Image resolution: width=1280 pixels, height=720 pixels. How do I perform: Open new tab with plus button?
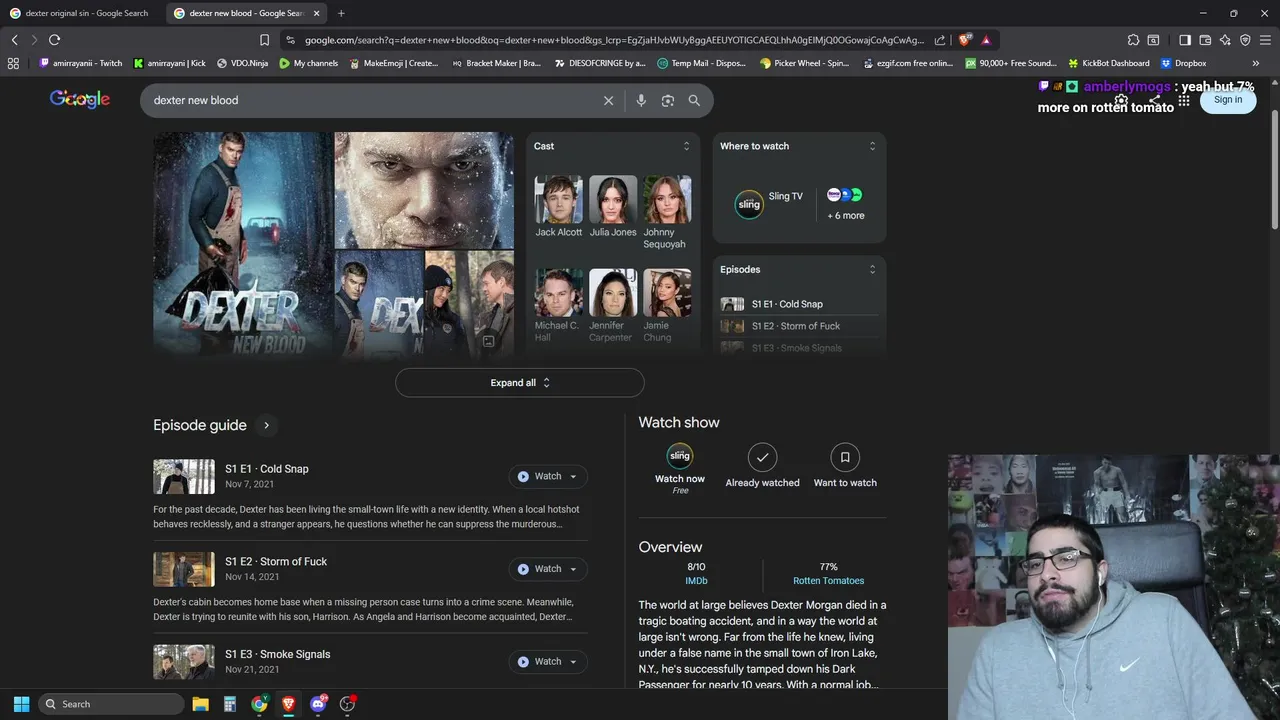(x=341, y=13)
